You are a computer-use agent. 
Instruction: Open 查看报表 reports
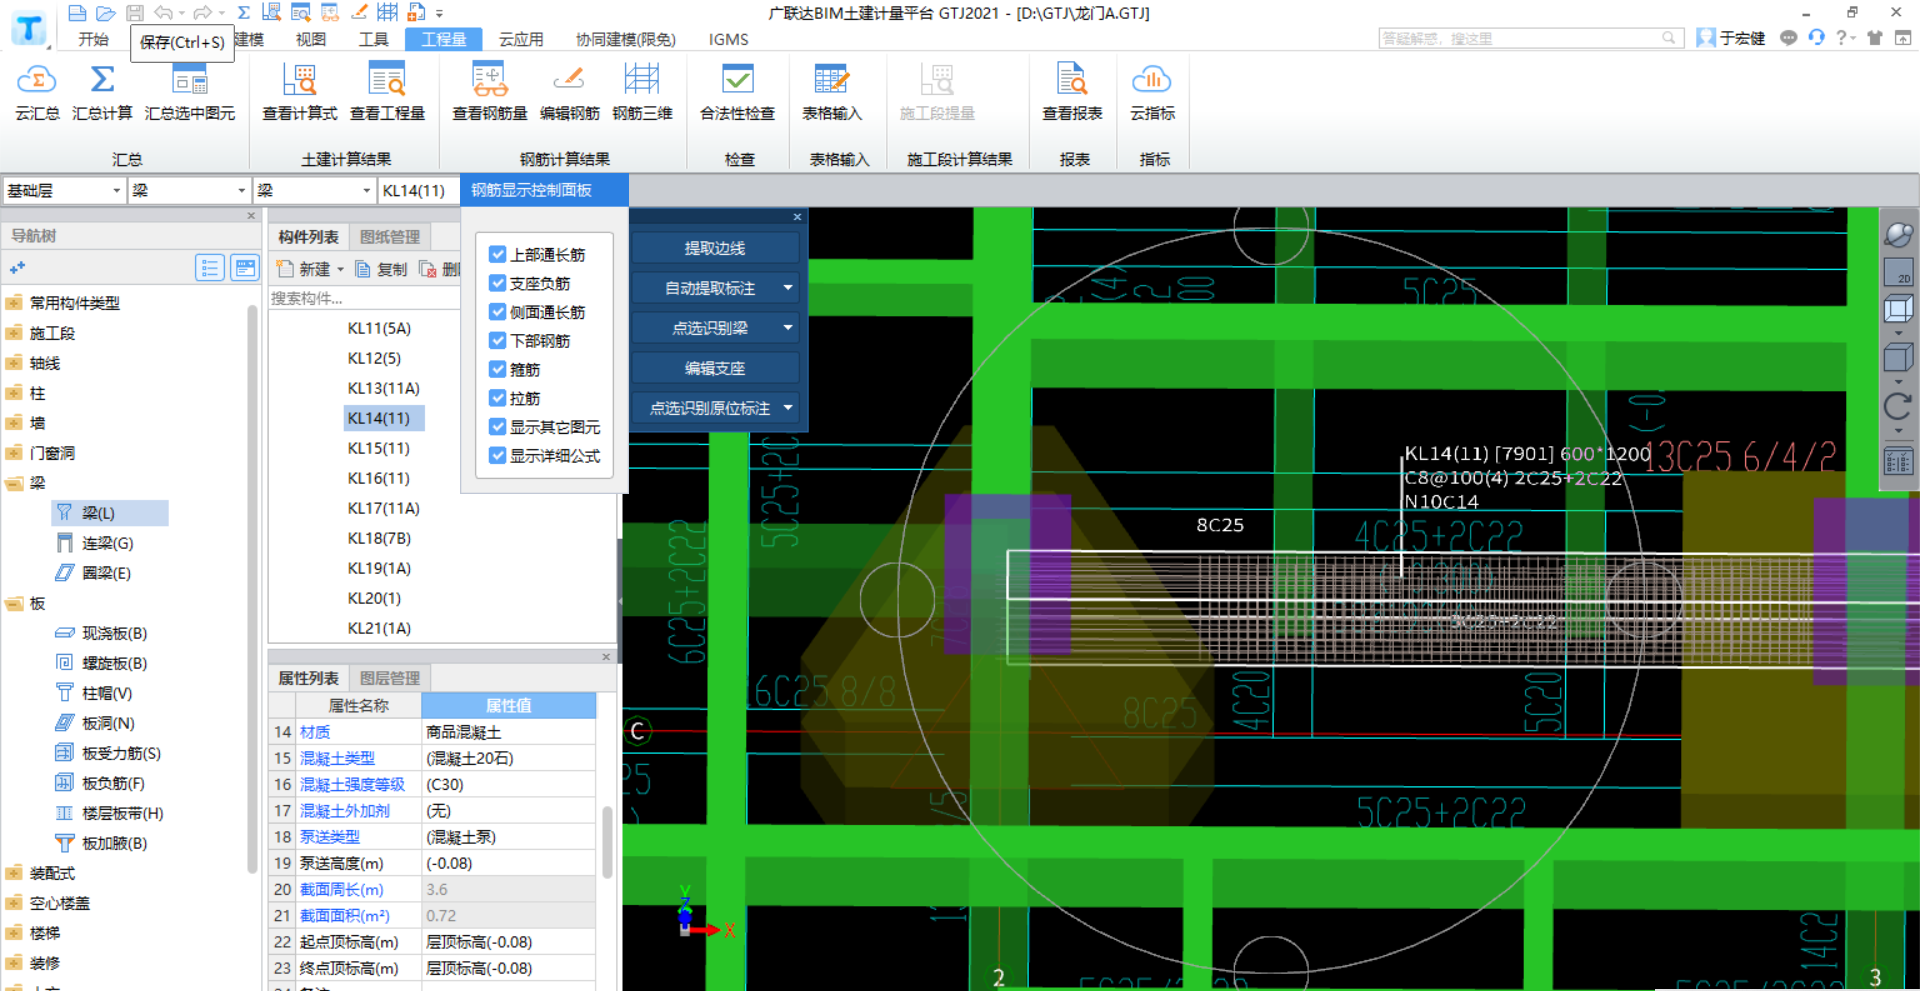tap(1072, 92)
